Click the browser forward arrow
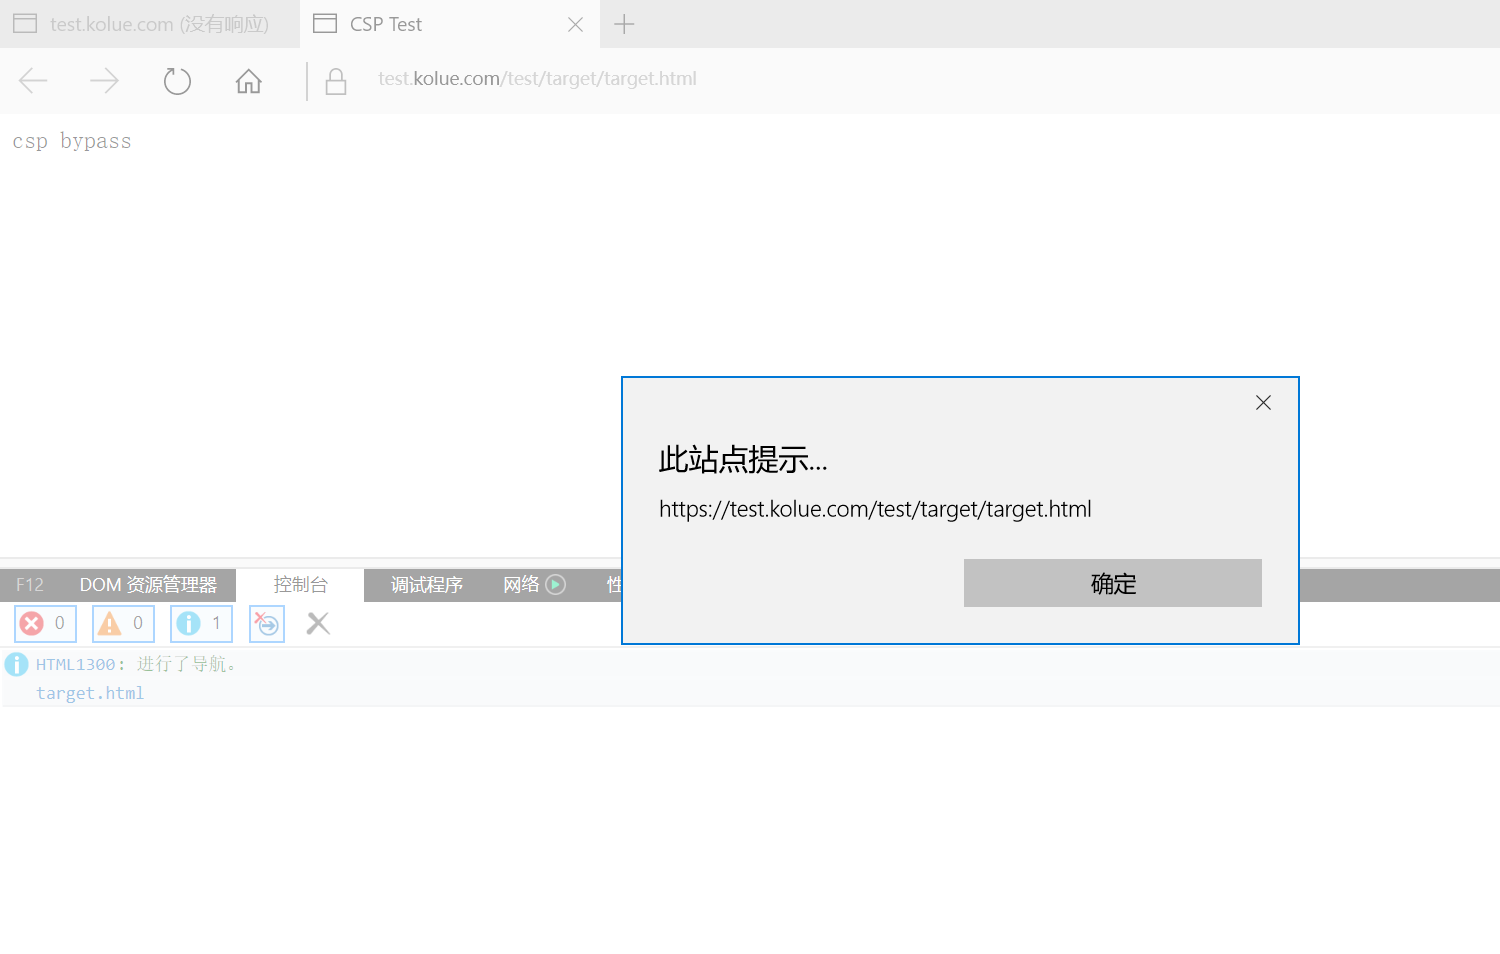Image resolution: width=1500 pixels, height=954 pixels. pyautogui.click(x=104, y=81)
